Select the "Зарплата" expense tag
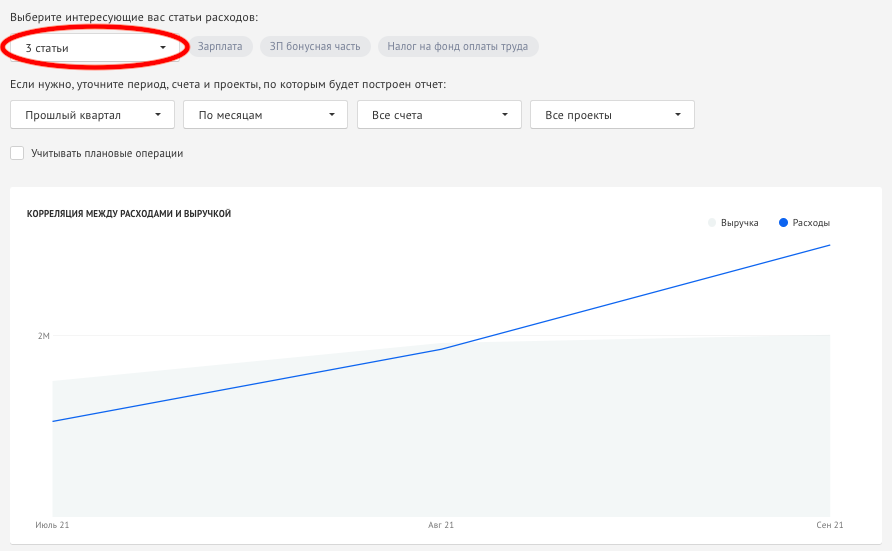The height and width of the screenshot is (551, 892). point(220,46)
